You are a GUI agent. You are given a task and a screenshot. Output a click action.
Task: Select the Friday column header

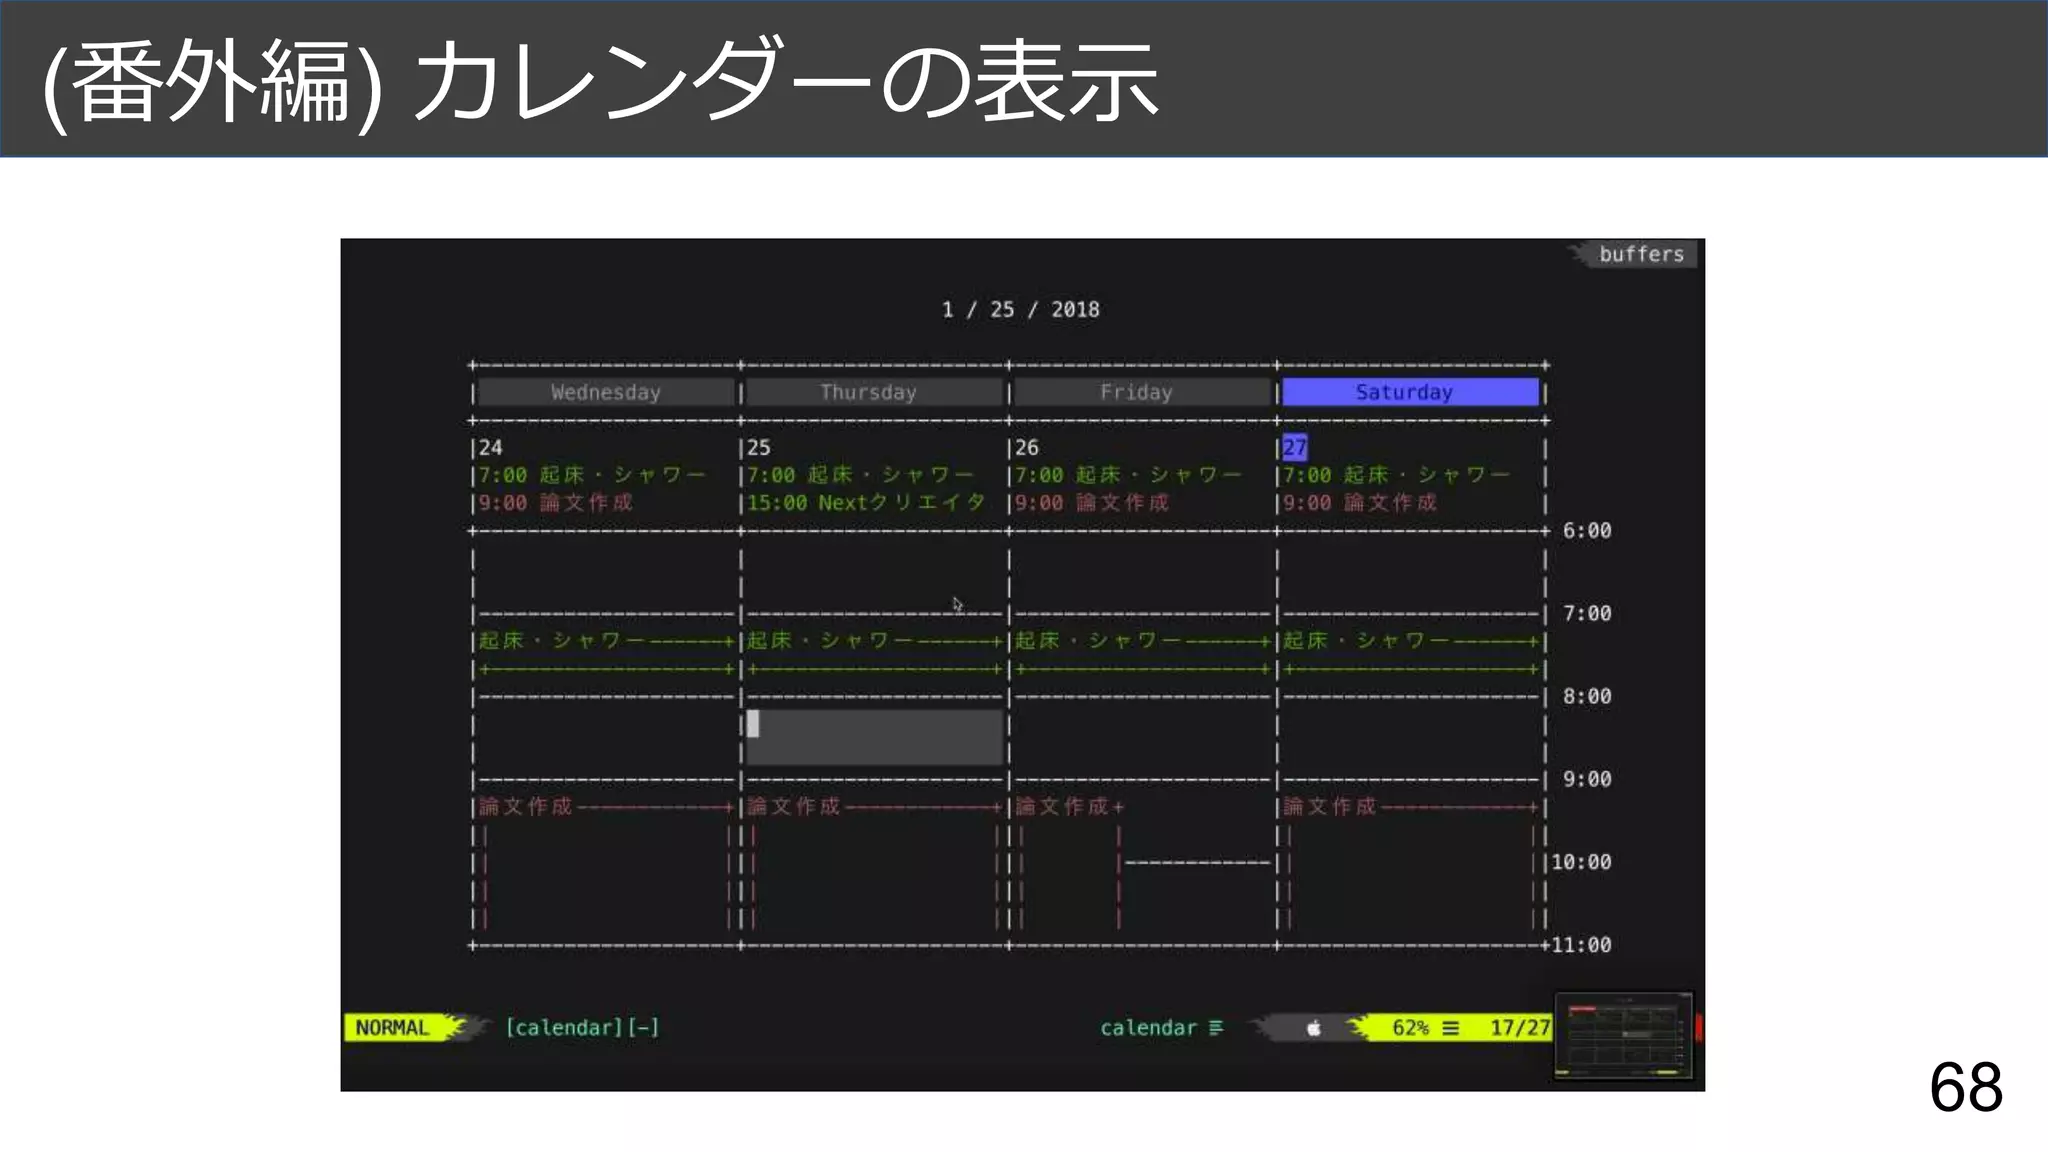(x=1142, y=392)
